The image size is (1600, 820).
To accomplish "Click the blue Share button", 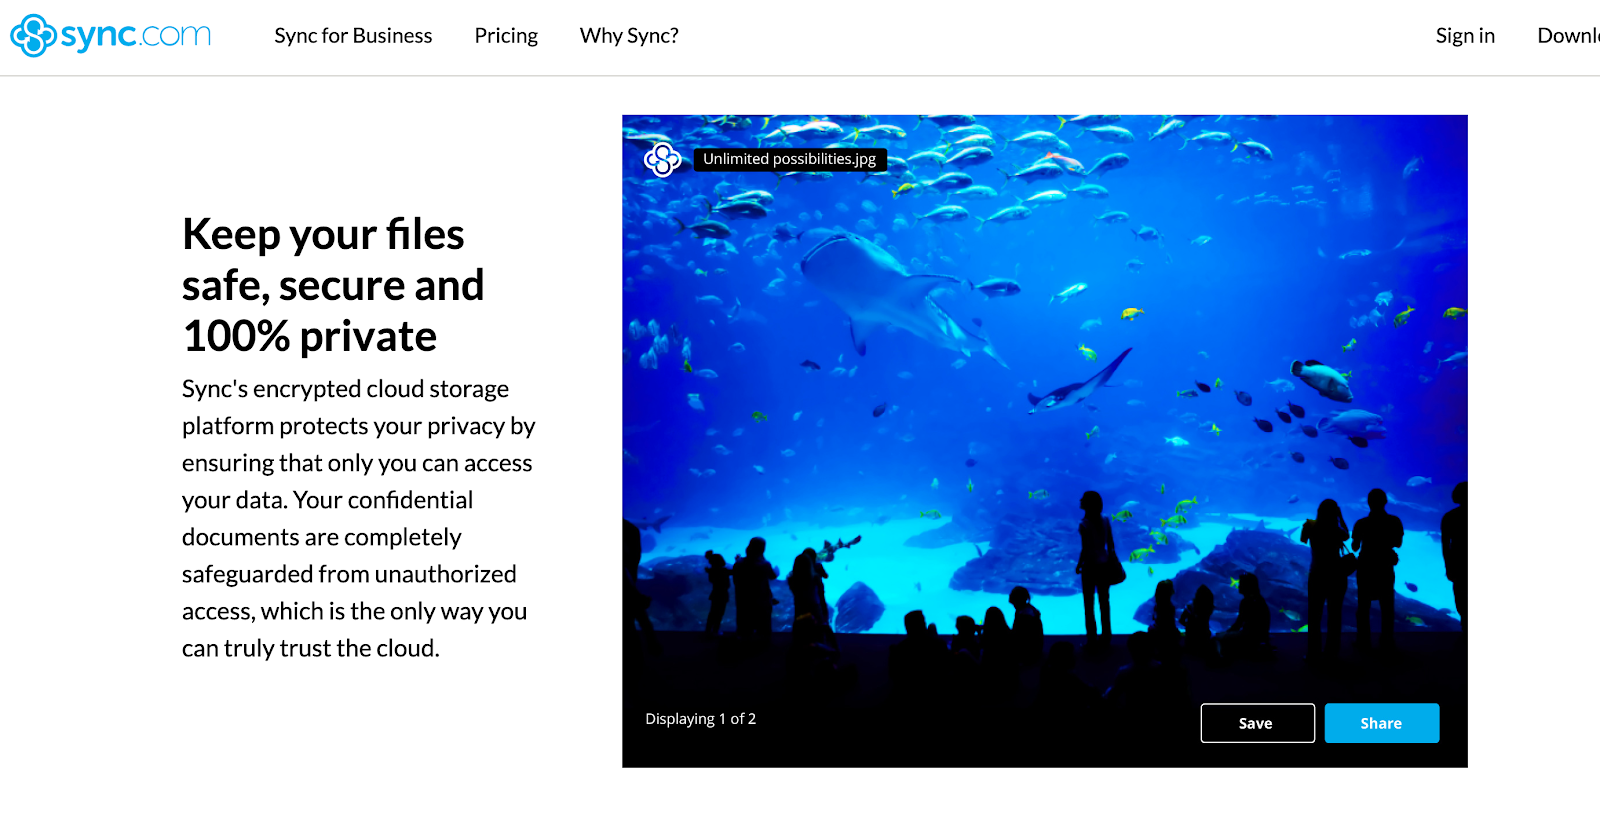I will click(x=1381, y=723).
